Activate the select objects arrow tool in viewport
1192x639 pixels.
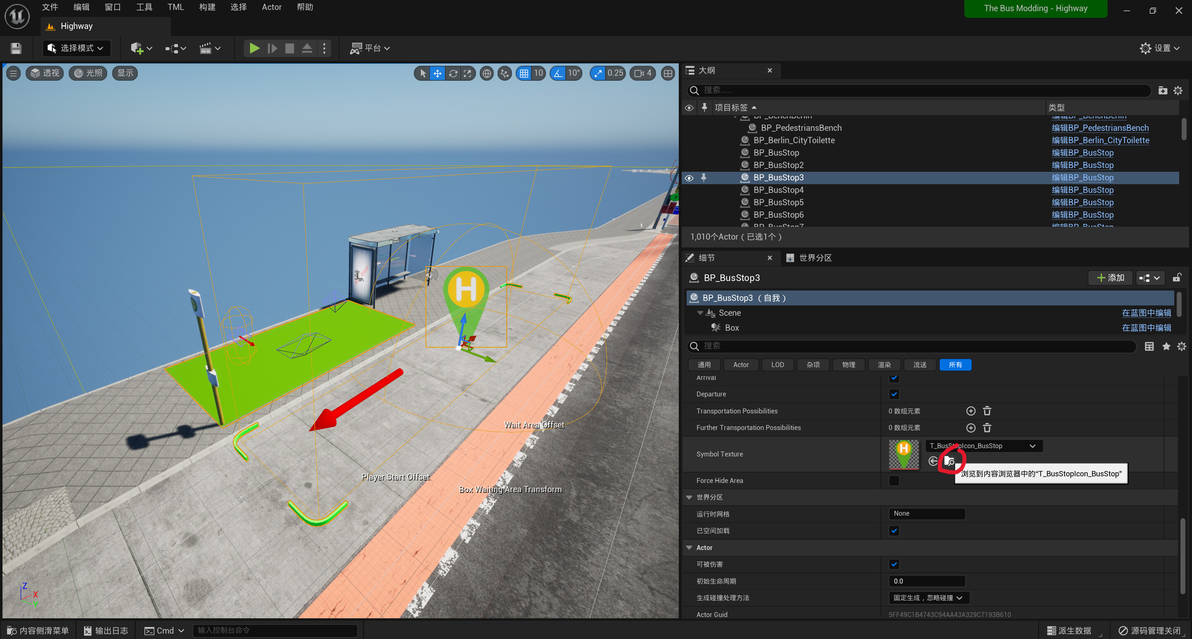[423, 73]
